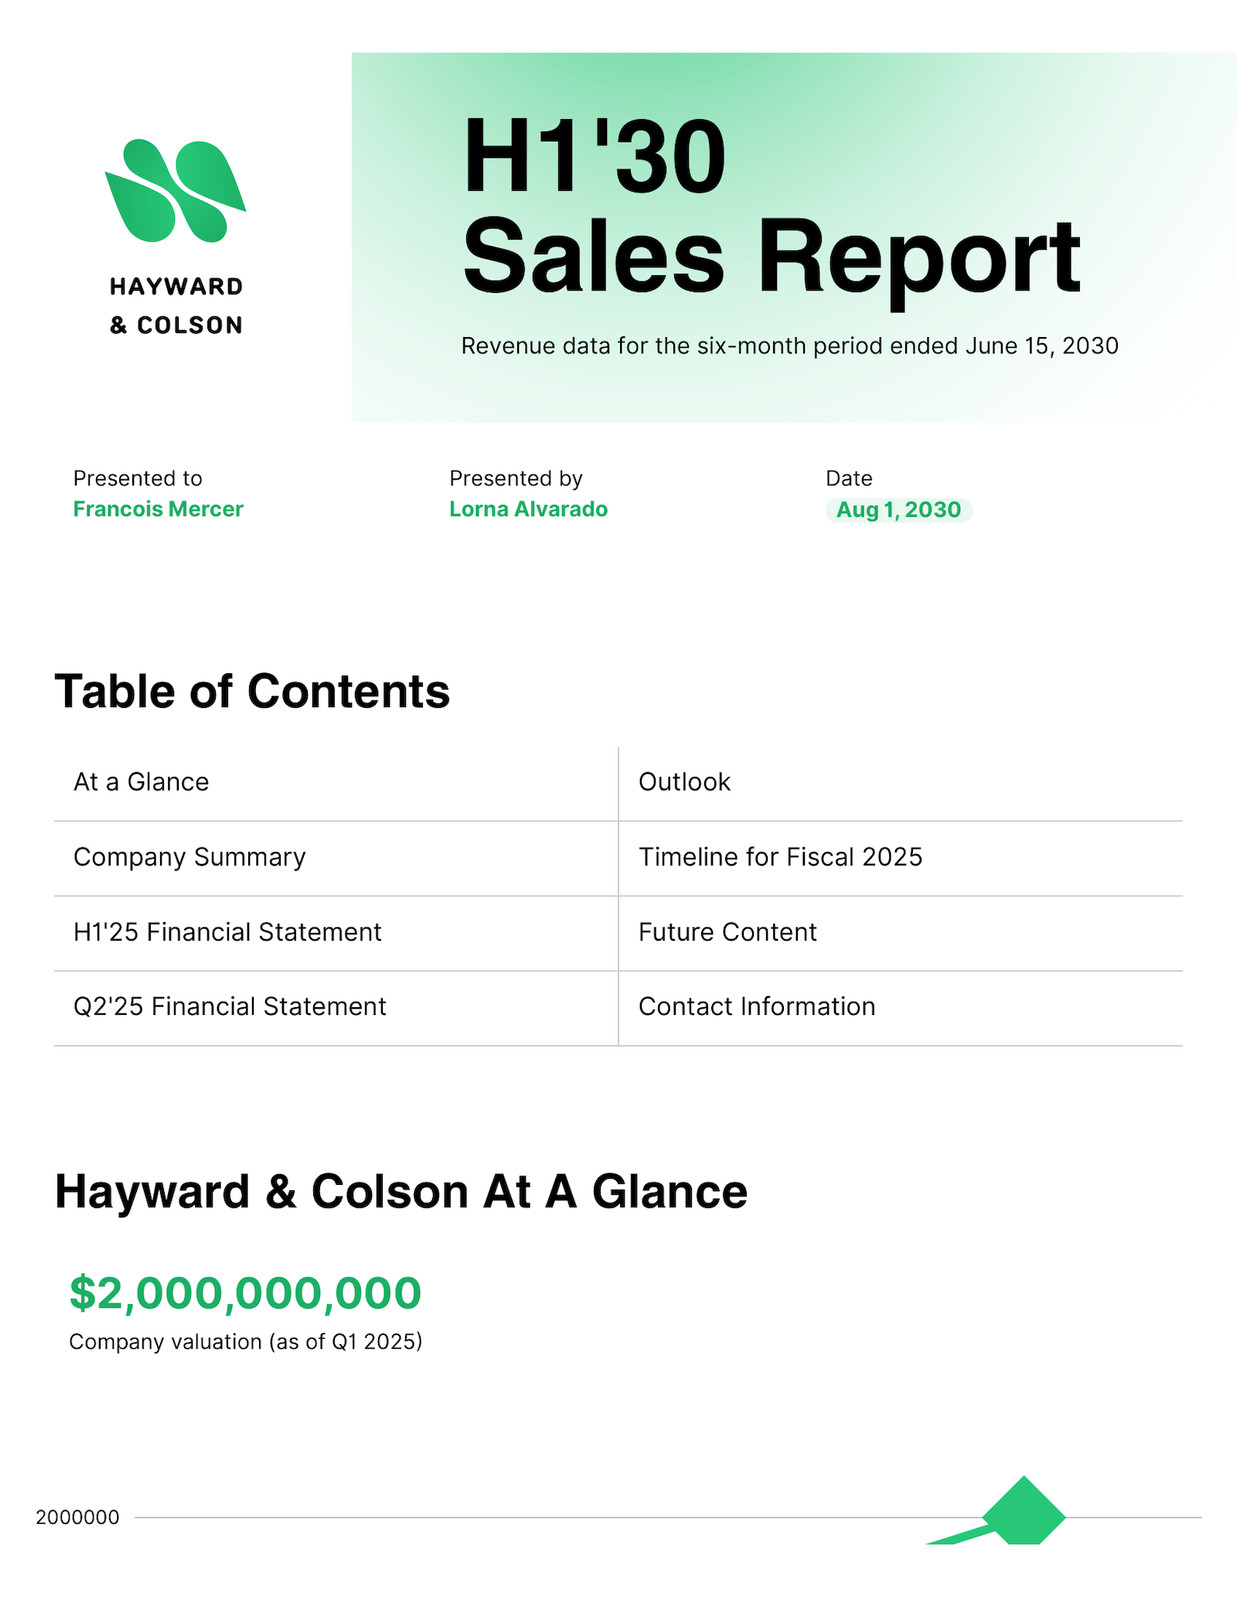Screen dimensions: 1237x1600
Task: Click the green diamond chart marker
Action: 1024,1511
